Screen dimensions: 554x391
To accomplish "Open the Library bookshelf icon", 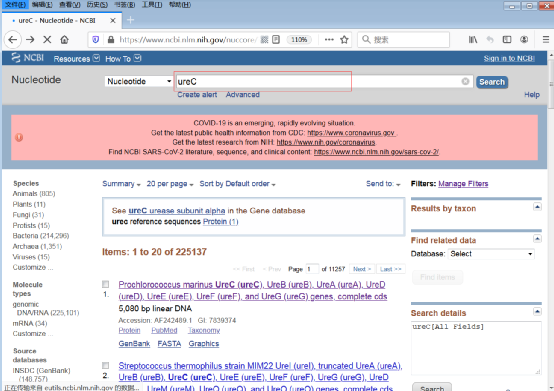I will tap(473, 40).
